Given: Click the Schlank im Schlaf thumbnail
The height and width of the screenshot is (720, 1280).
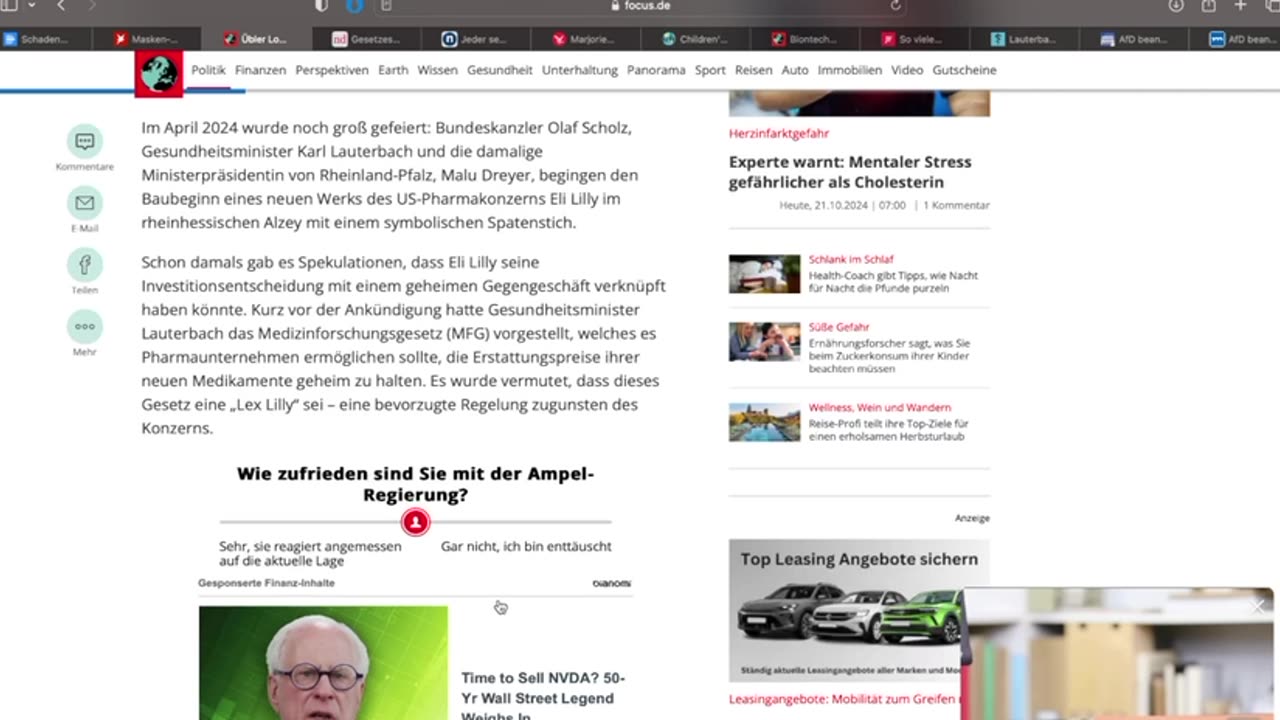Looking at the screenshot, I should (764, 274).
